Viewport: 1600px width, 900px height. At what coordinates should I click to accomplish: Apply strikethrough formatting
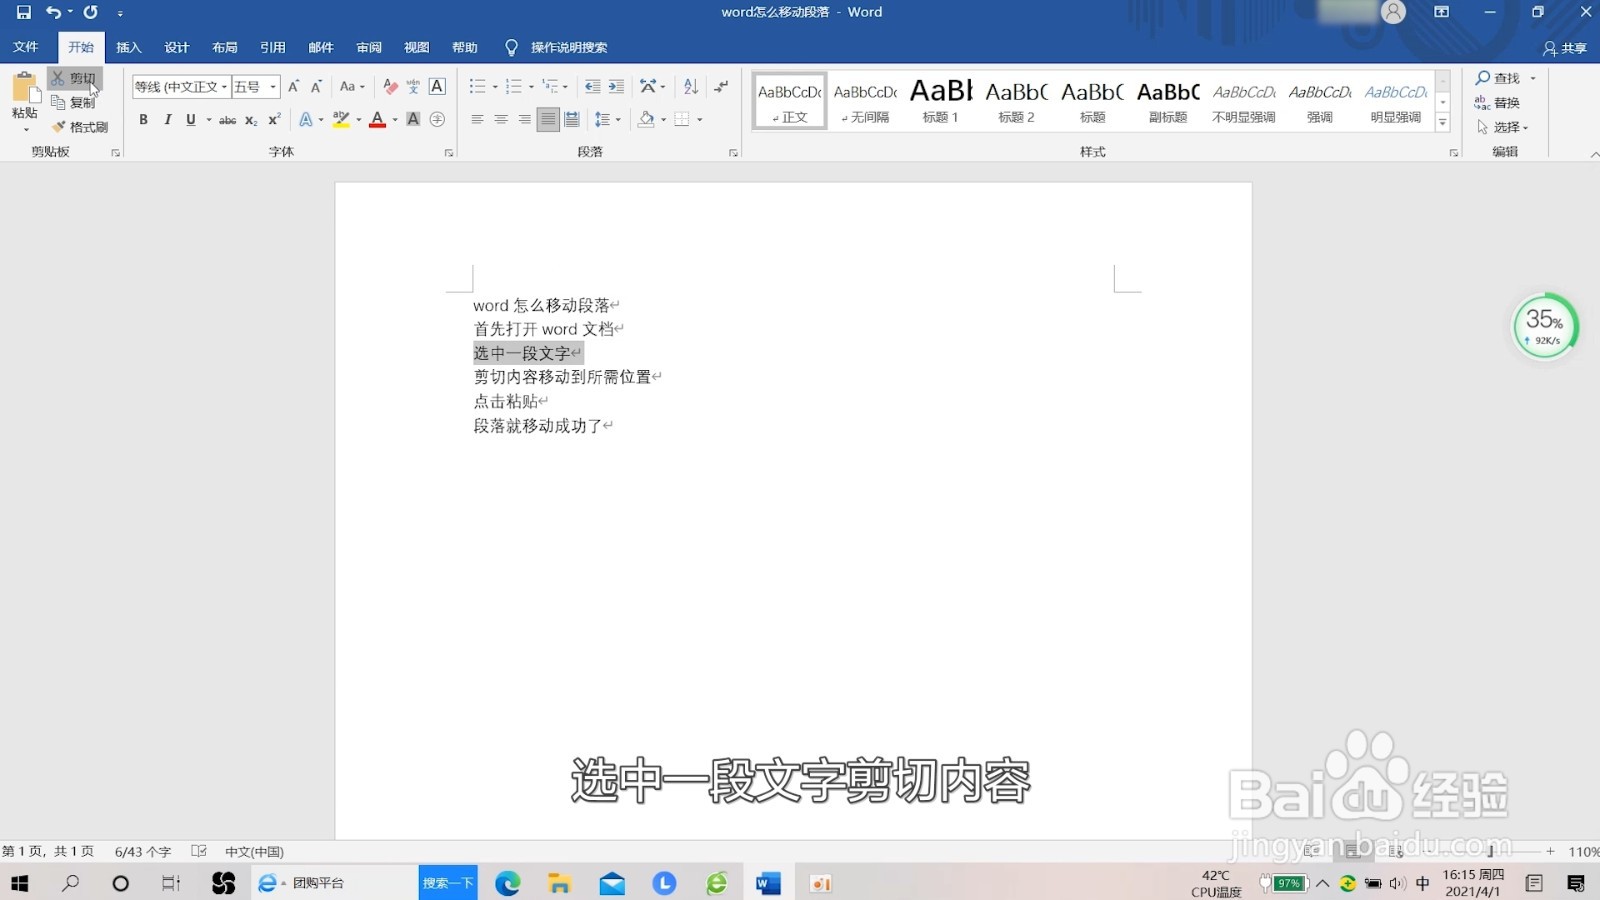point(228,120)
